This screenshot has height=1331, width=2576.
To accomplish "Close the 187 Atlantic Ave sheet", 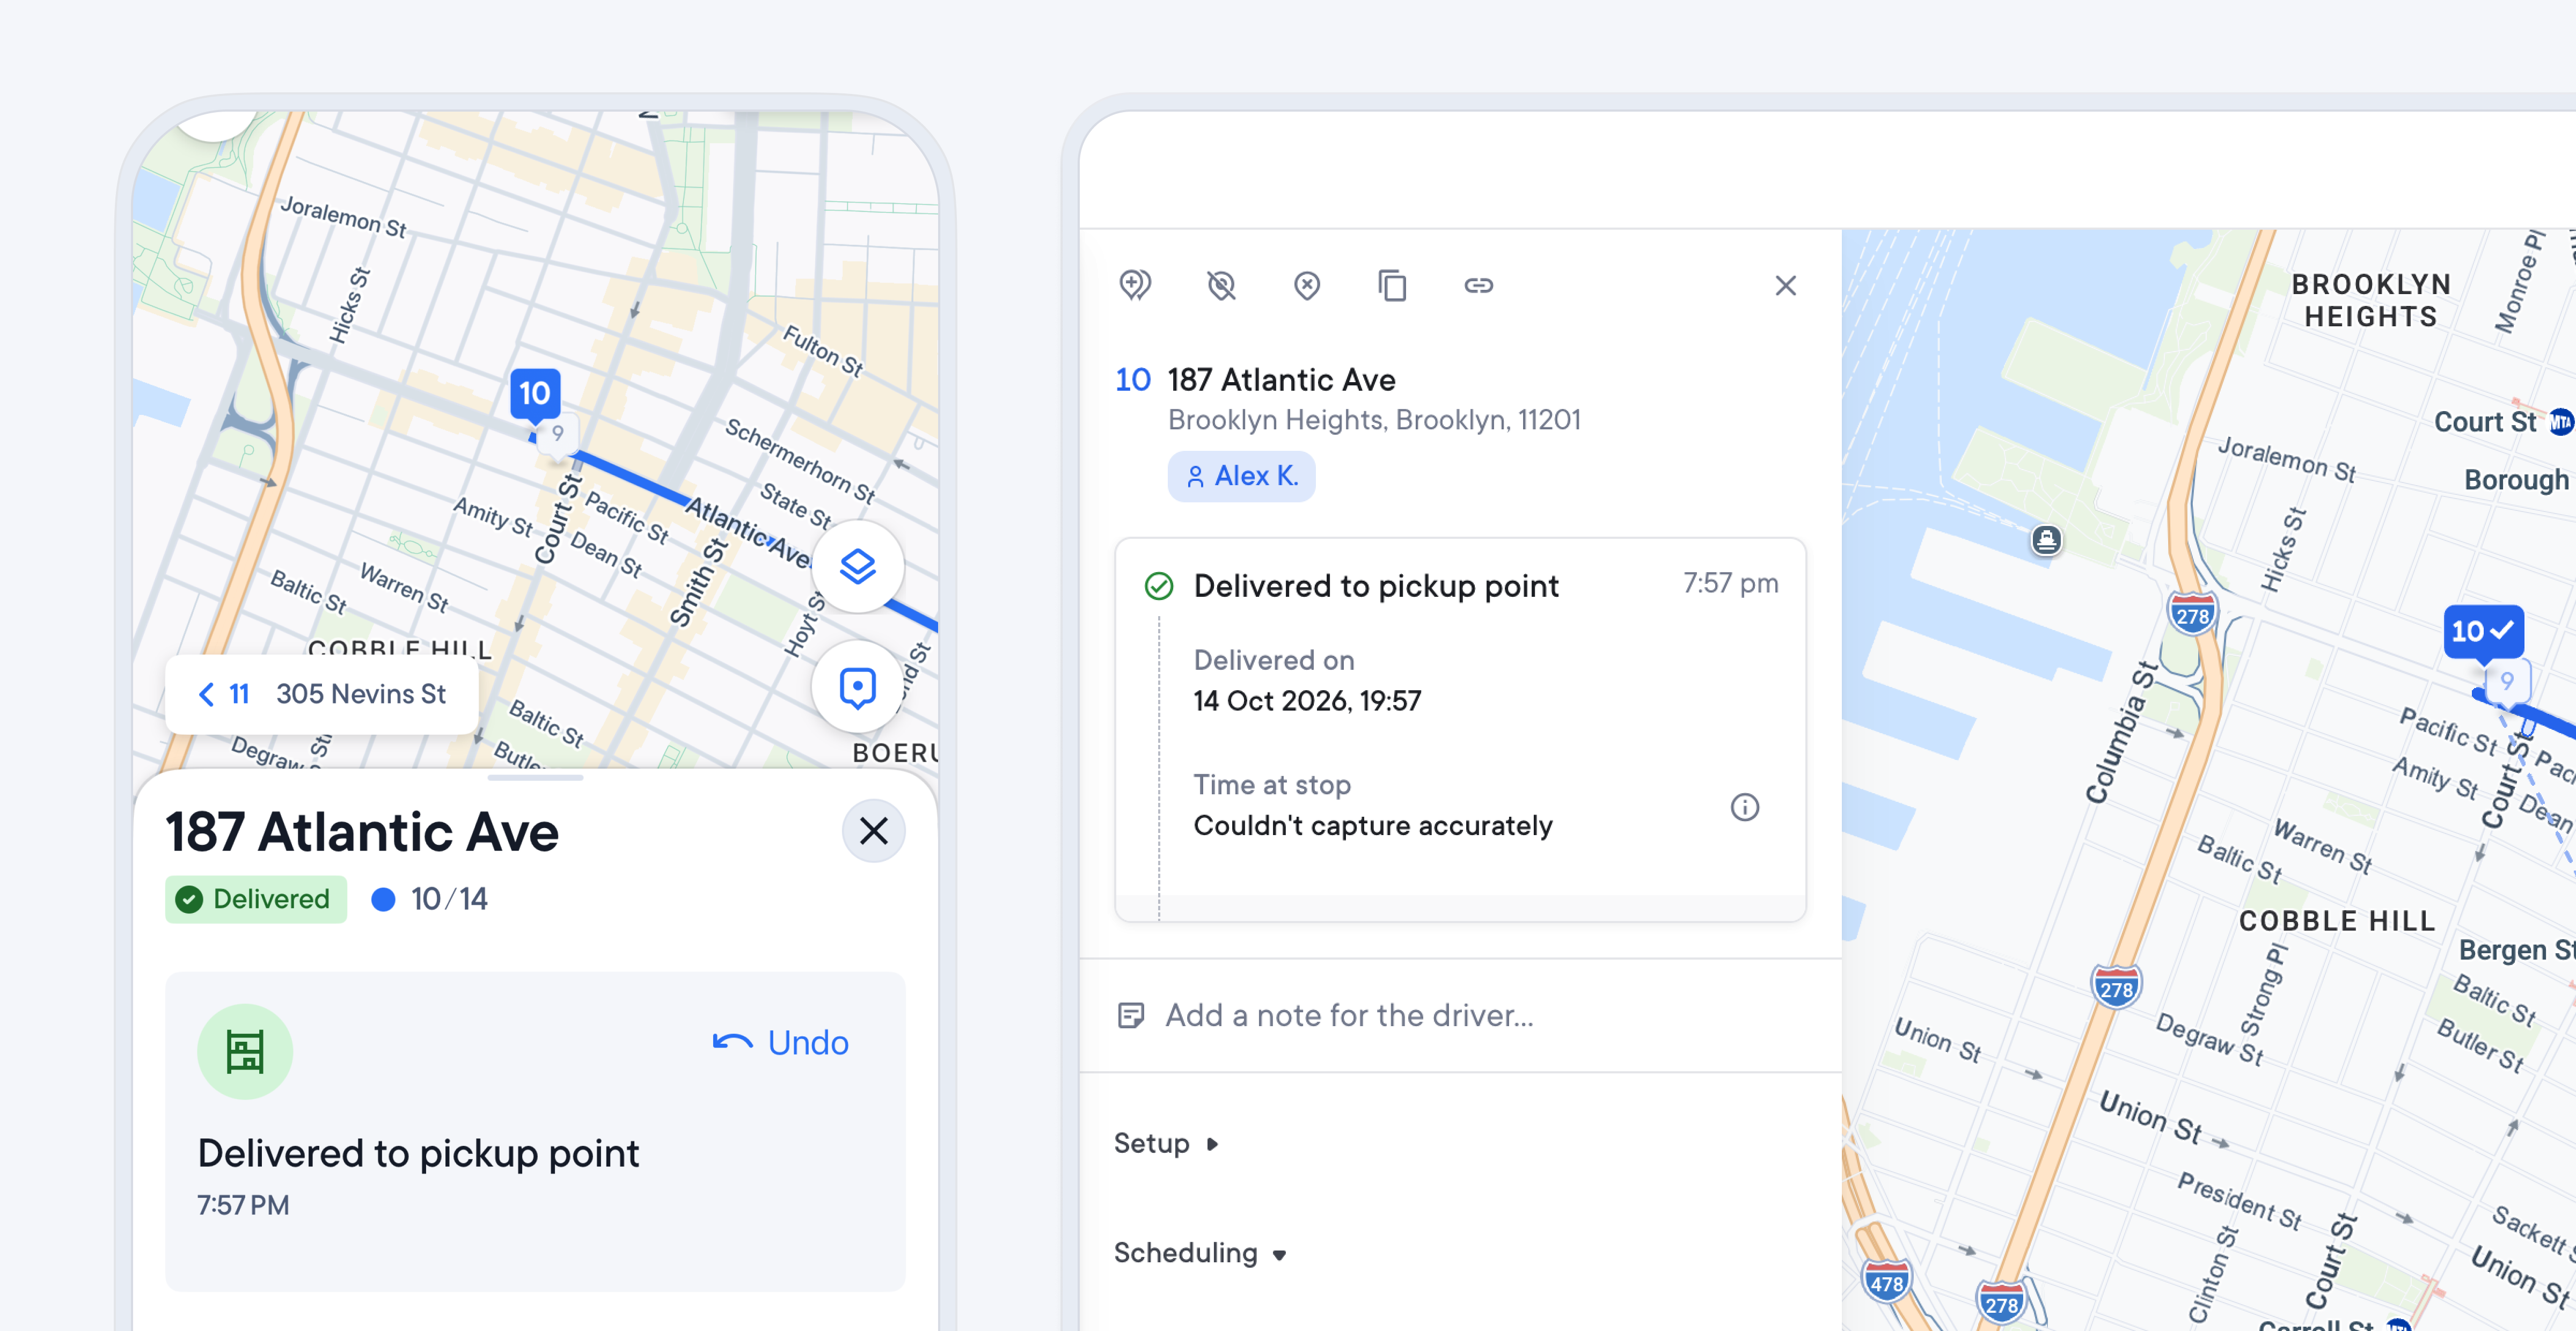I will (x=874, y=830).
